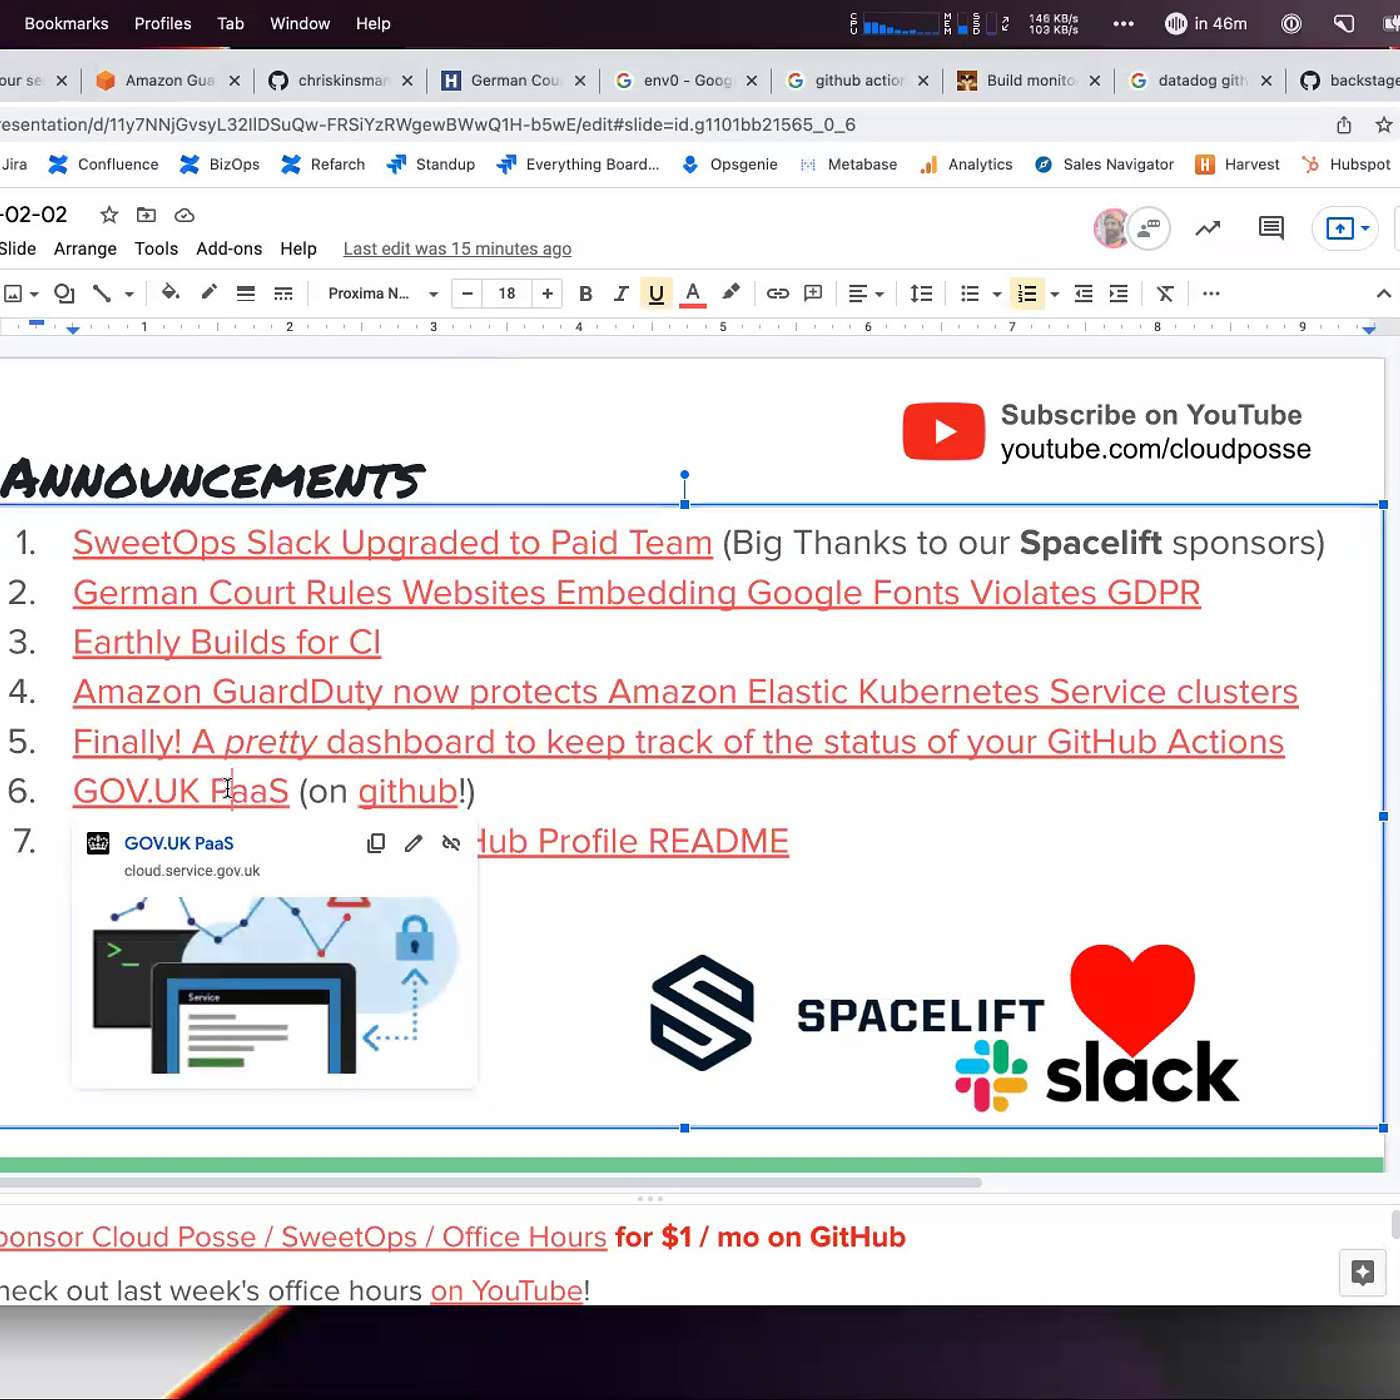Click the font size input field
1400x1400 pixels.
click(507, 293)
